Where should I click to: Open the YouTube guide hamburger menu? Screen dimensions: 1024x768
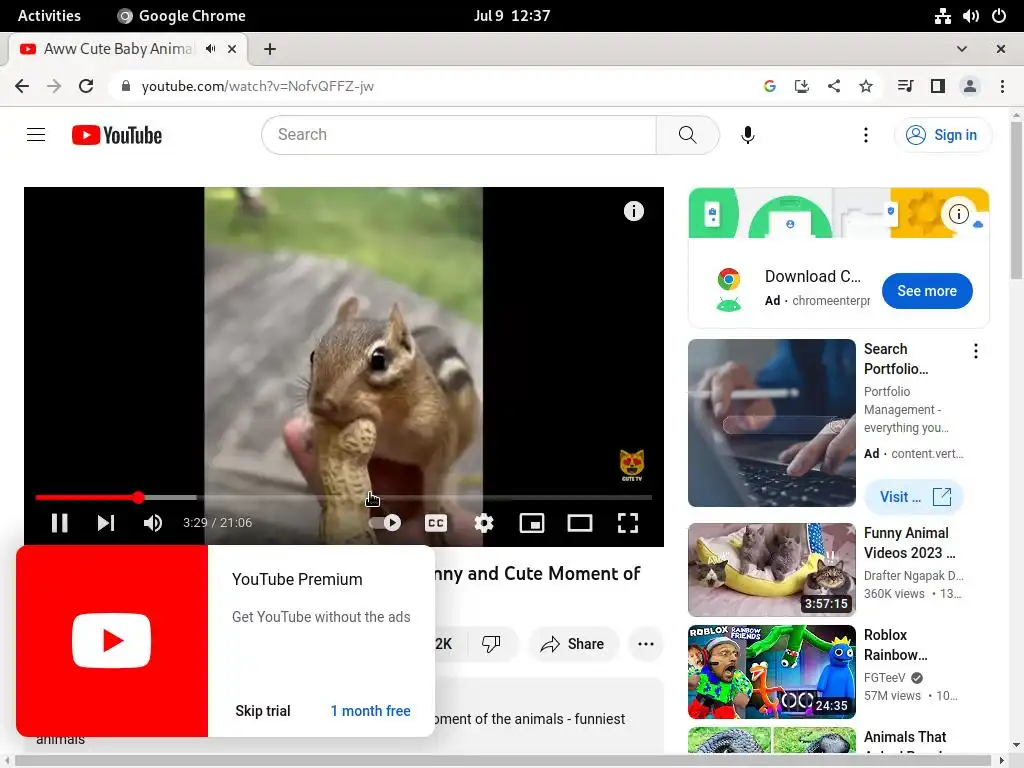[36, 135]
